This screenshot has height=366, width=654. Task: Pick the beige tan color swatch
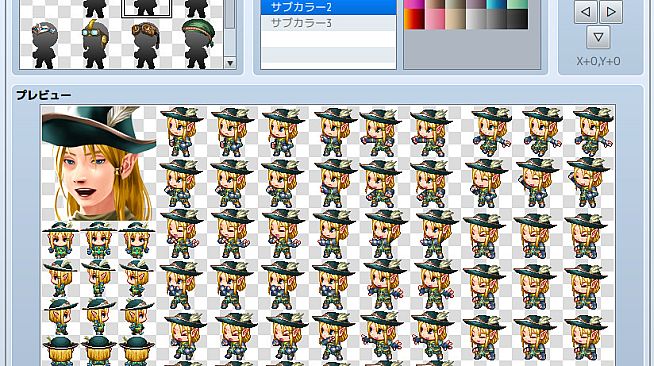455,19
